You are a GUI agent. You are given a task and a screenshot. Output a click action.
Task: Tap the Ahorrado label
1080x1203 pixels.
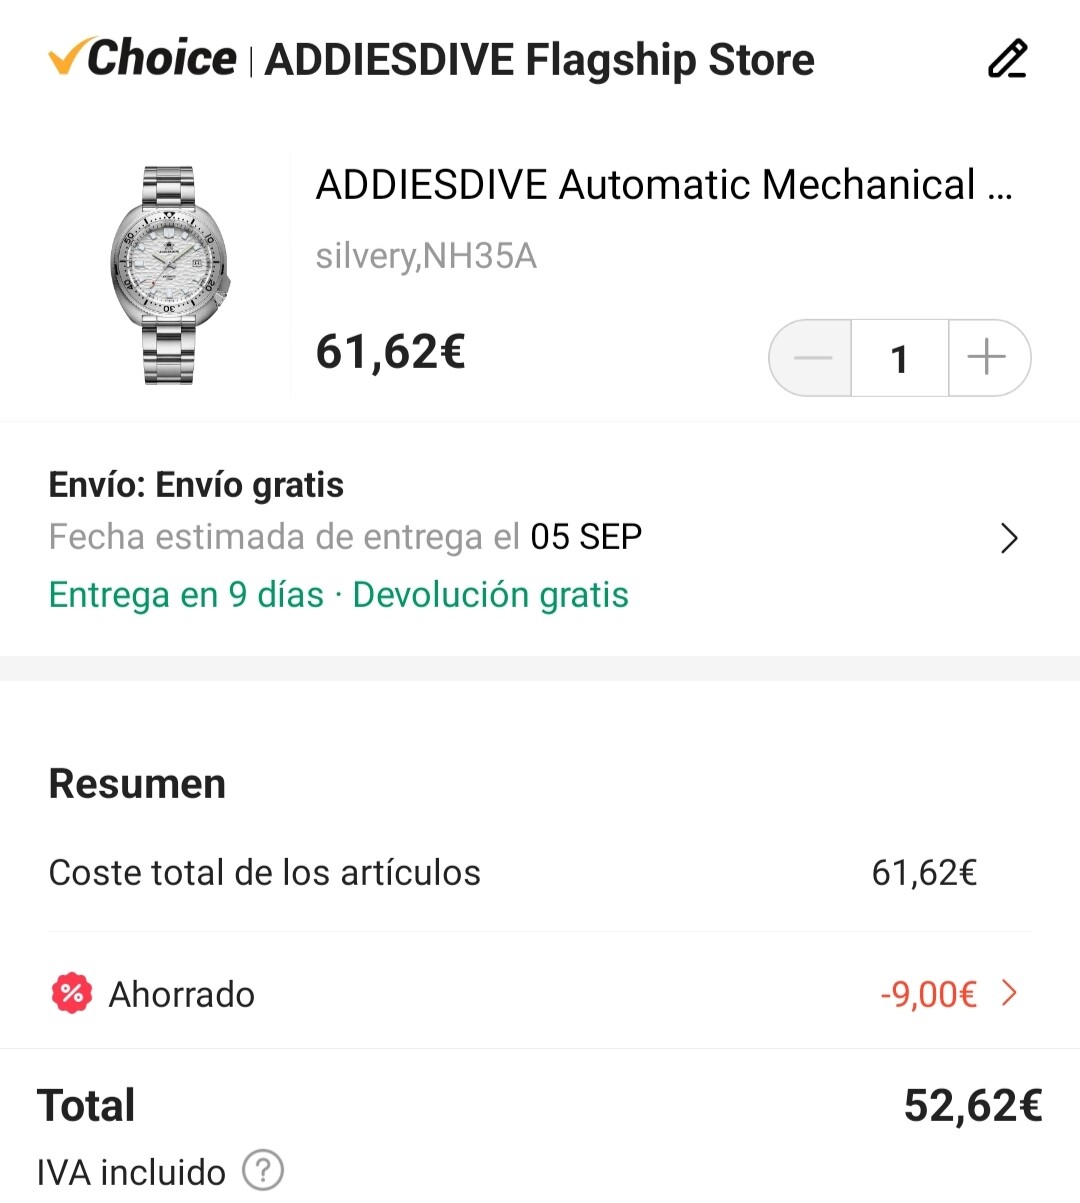(x=181, y=994)
